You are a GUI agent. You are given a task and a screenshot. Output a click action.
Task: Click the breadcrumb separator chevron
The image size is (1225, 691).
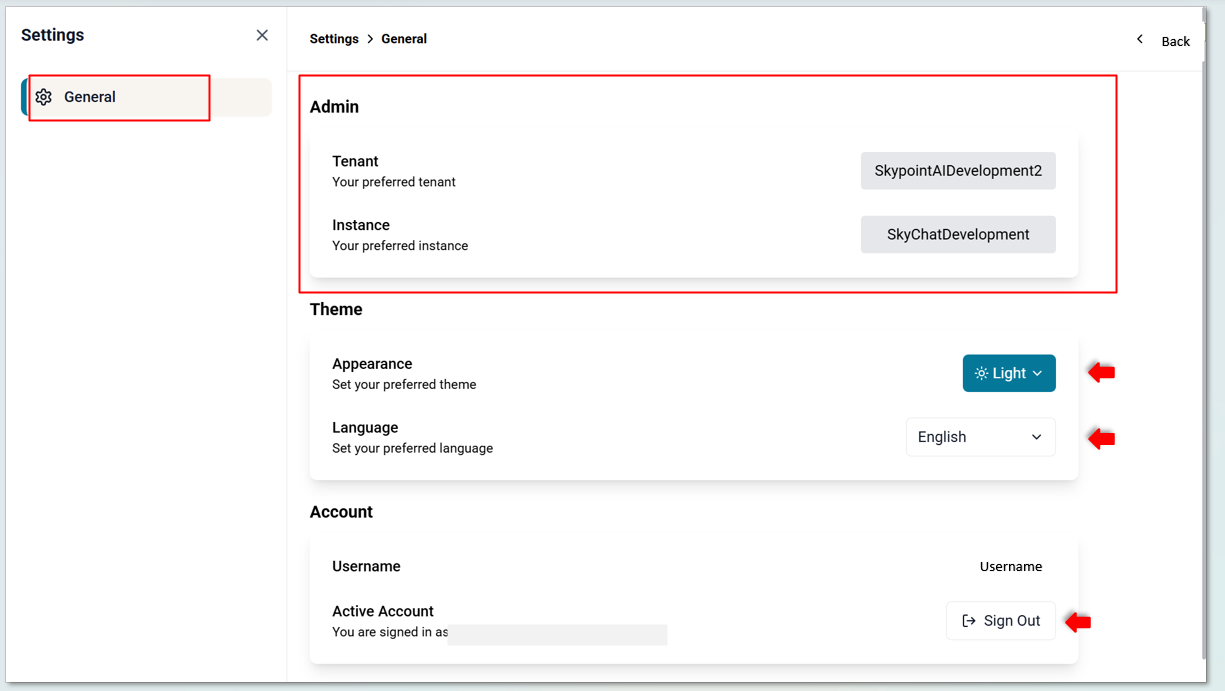point(370,39)
